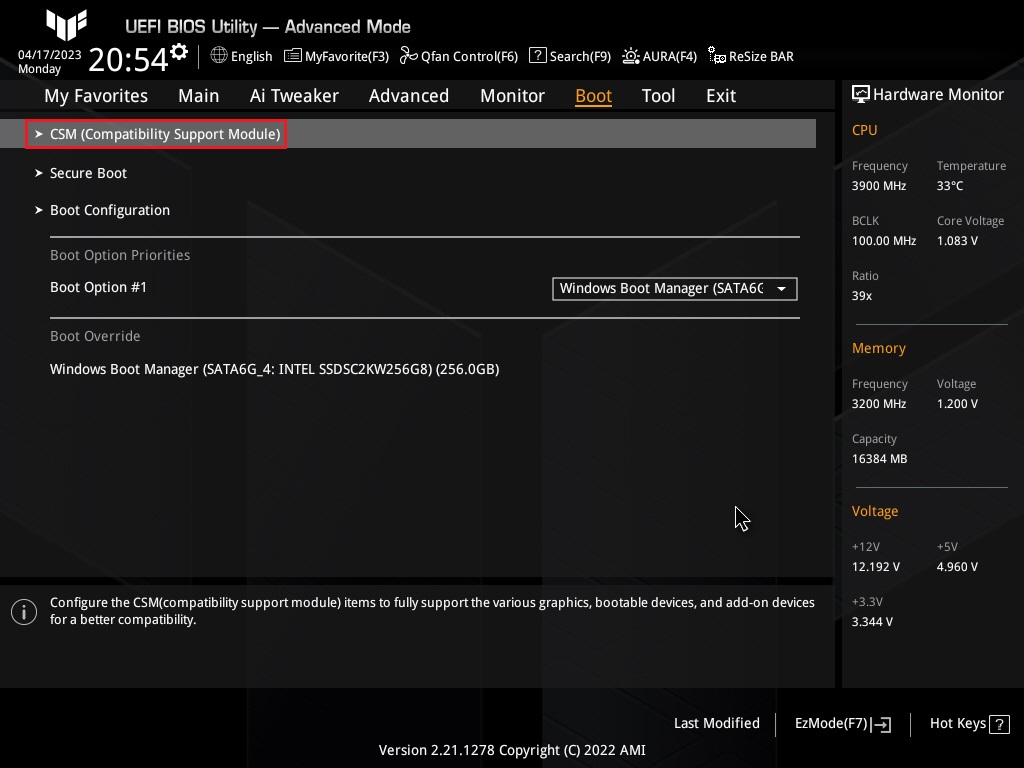This screenshot has height=768, width=1024.
Task: Click the AURA lighting icon
Action: [630, 56]
